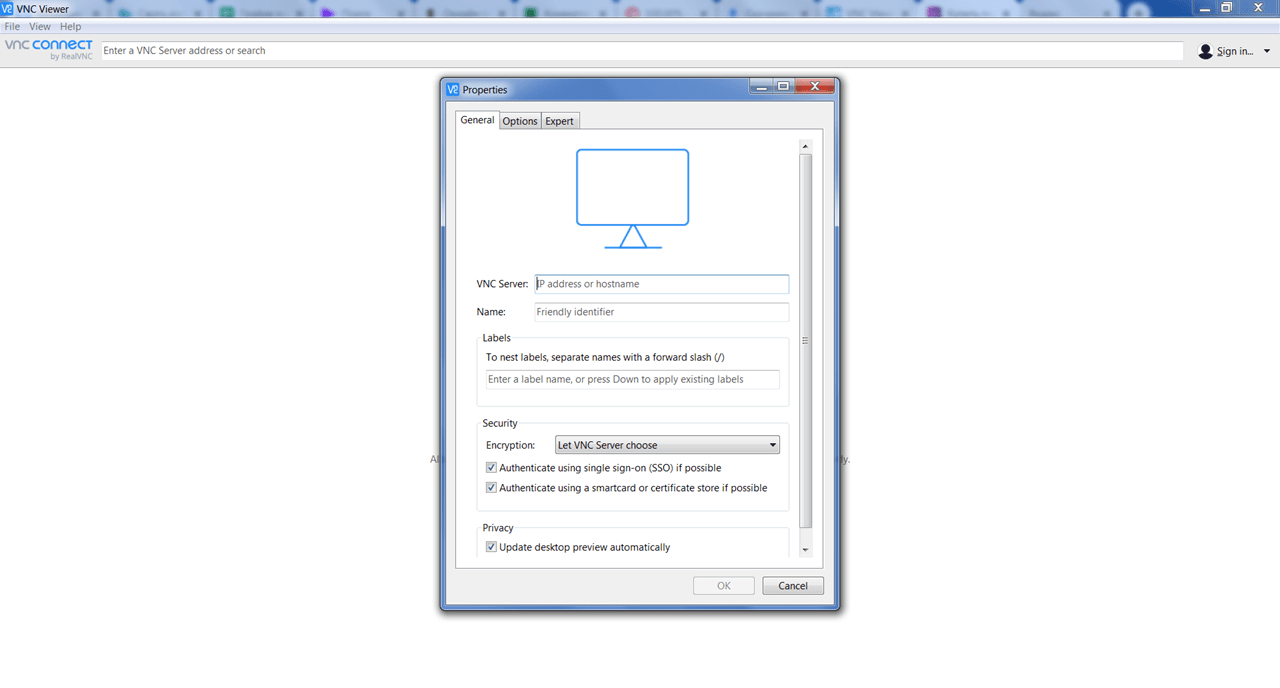Switch to the Expert tab
The height and width of the screenshot is (688, 1280).
coord(559,121)
